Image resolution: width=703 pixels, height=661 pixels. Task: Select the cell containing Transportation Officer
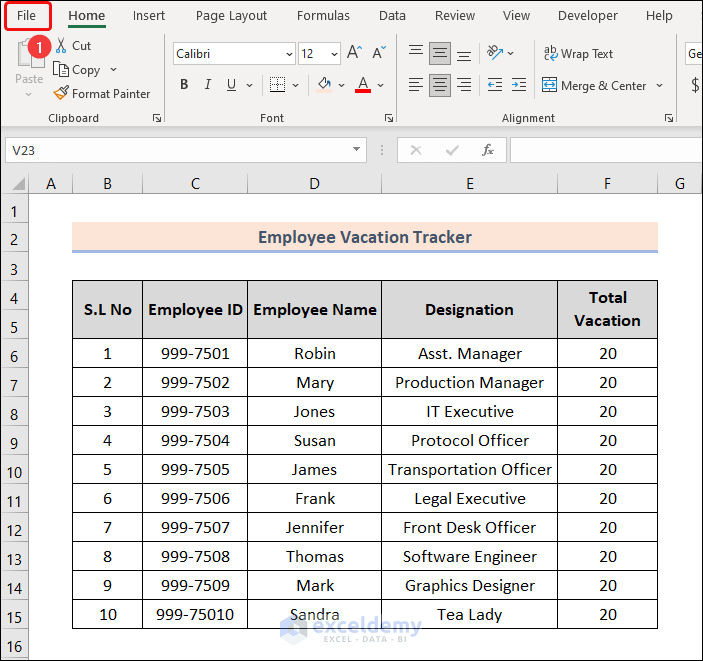tap(469, 469)
